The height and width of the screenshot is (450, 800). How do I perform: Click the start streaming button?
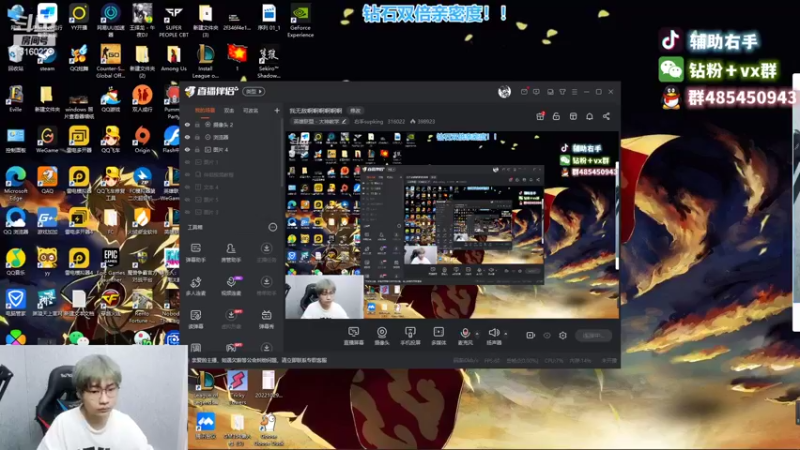click(593, 335)
